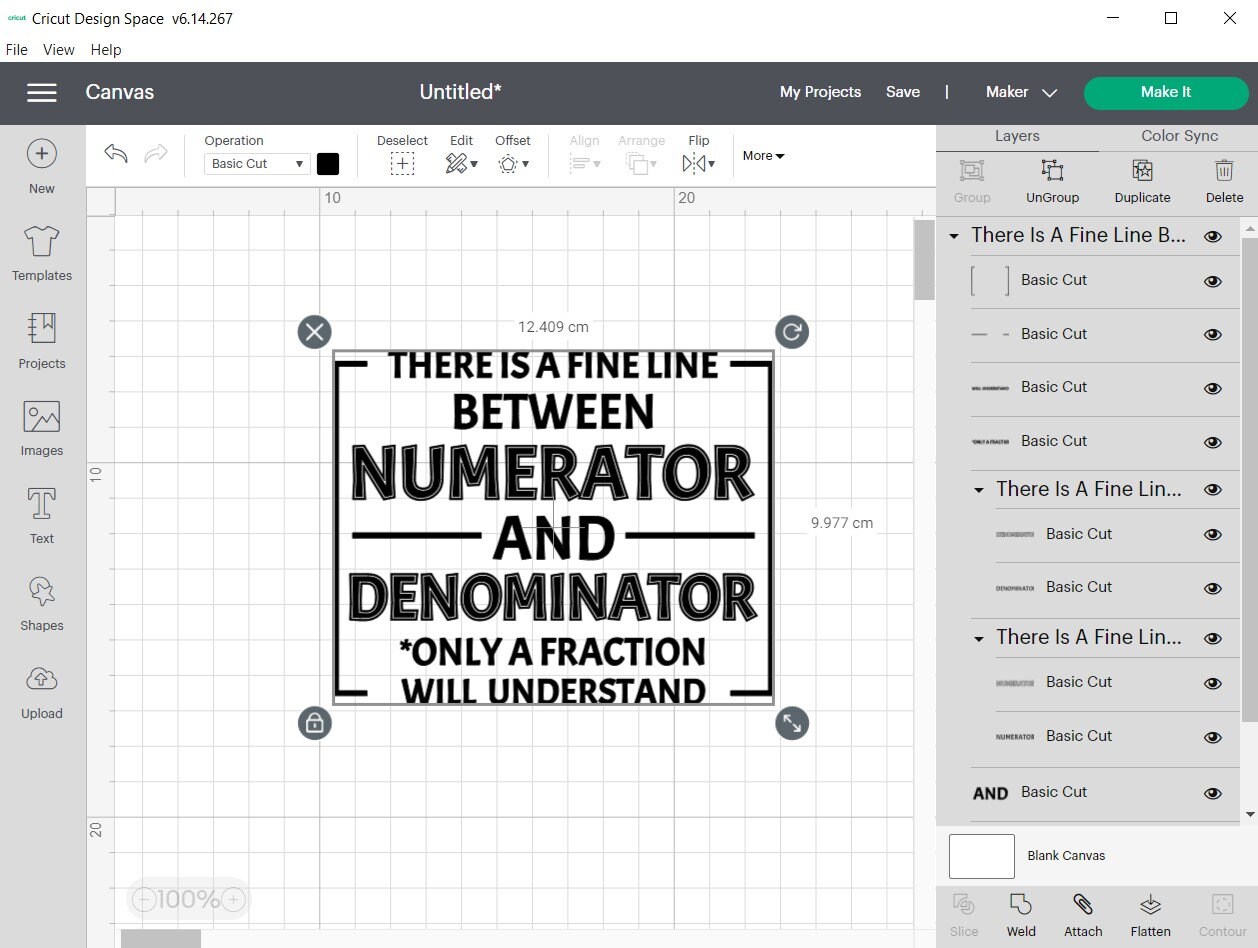Toggle visibility of the AND Basic Cut layer
1258x948 pixels.
[1212, 793]
